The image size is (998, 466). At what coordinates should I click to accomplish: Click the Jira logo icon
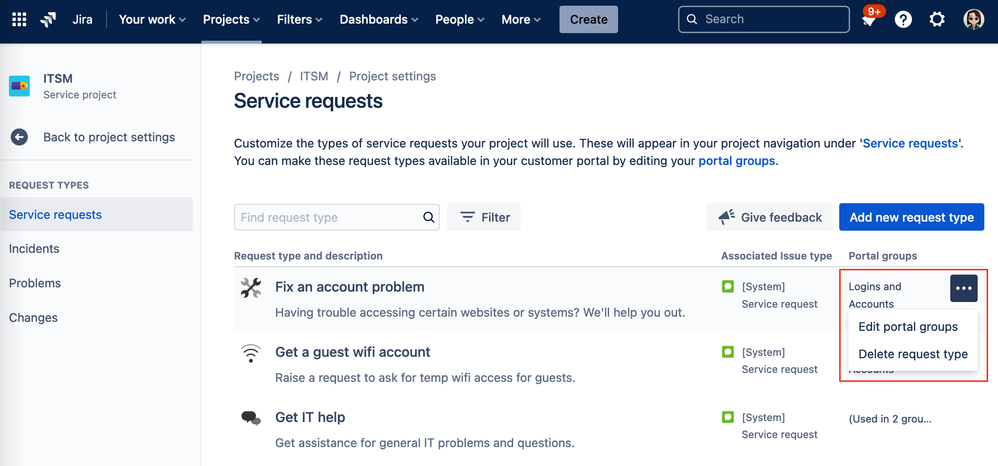pos(48,20)
